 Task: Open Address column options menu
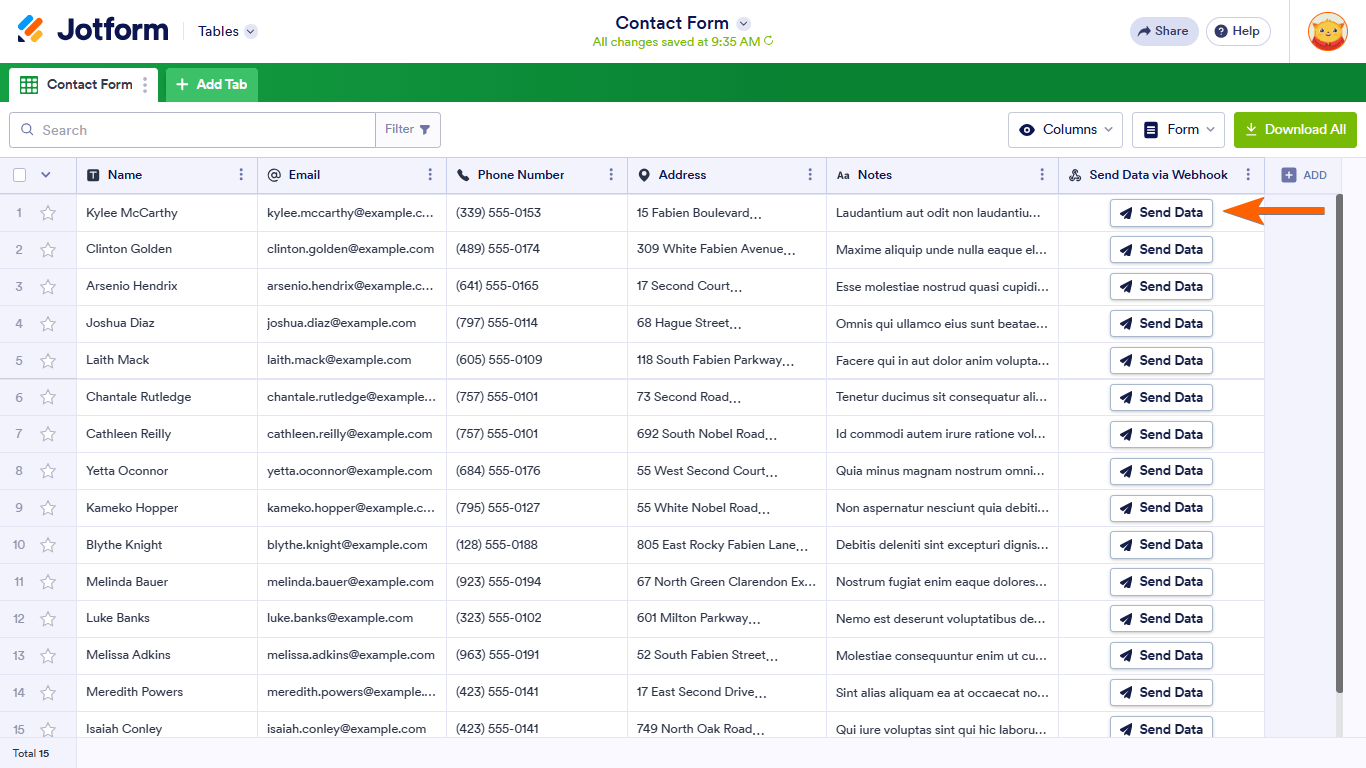click(810, 175)
